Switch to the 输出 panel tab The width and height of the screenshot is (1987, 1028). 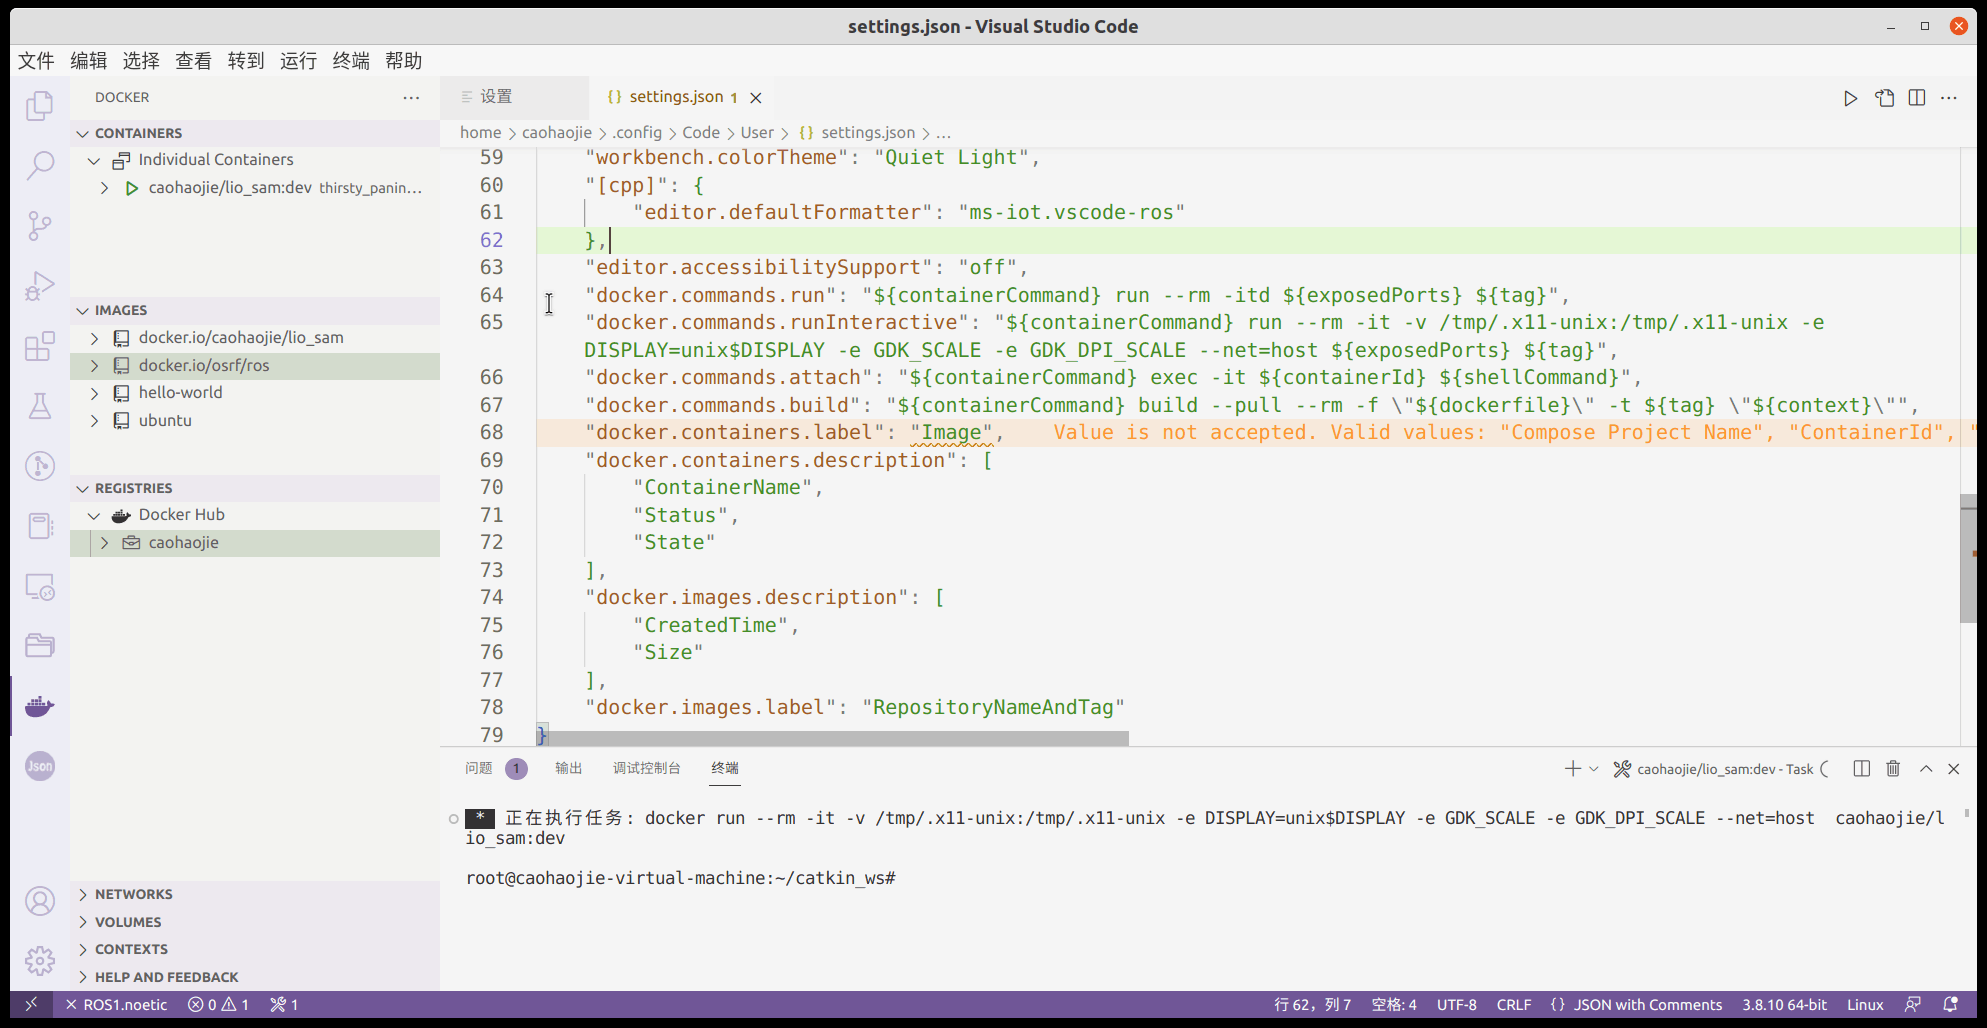pyautogui.click(x=568, y=768)
